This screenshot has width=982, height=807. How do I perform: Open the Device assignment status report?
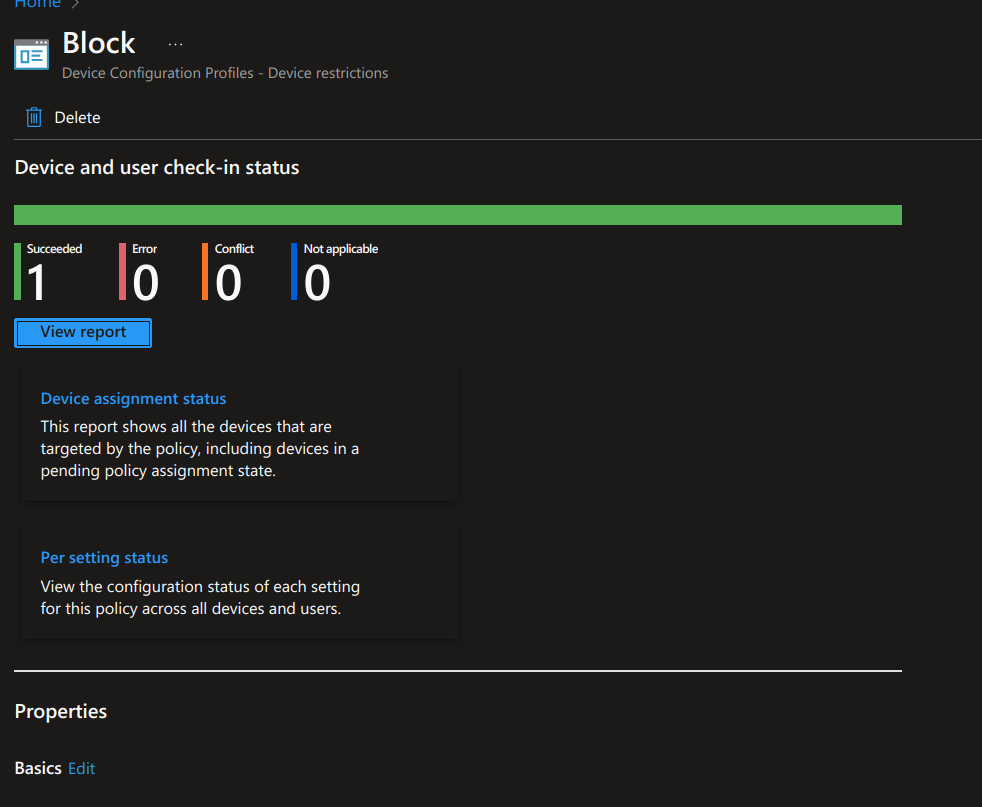point(133,399)
